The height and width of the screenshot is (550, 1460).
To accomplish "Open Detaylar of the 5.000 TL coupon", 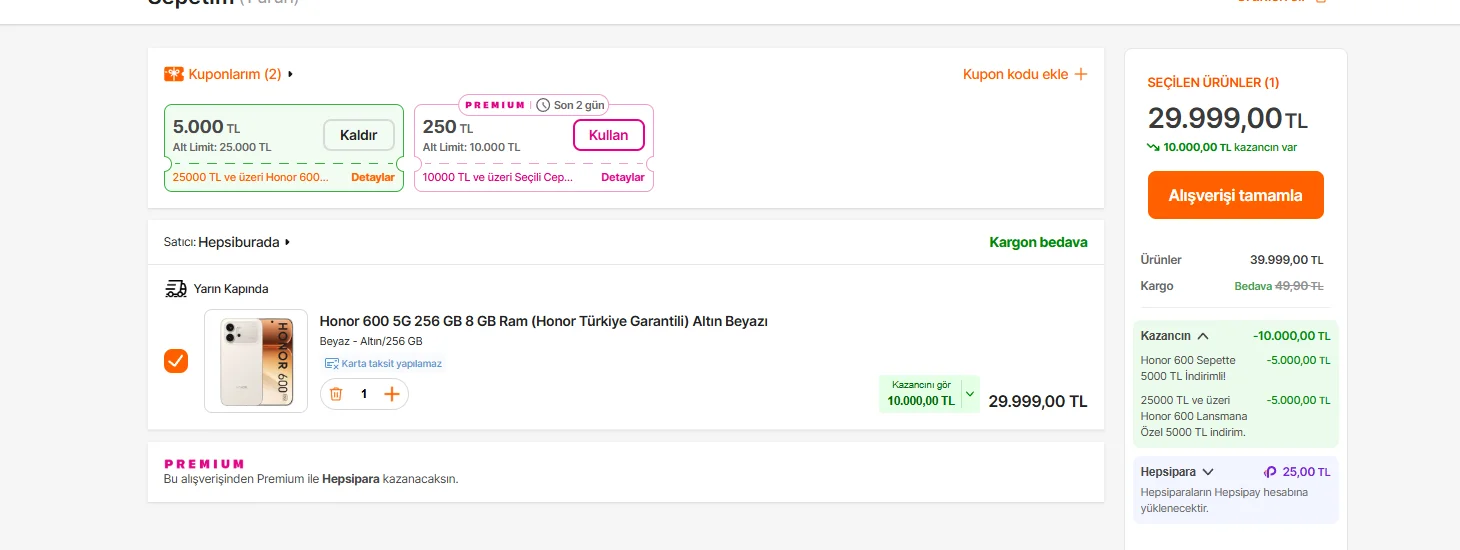I will (373, 177).
